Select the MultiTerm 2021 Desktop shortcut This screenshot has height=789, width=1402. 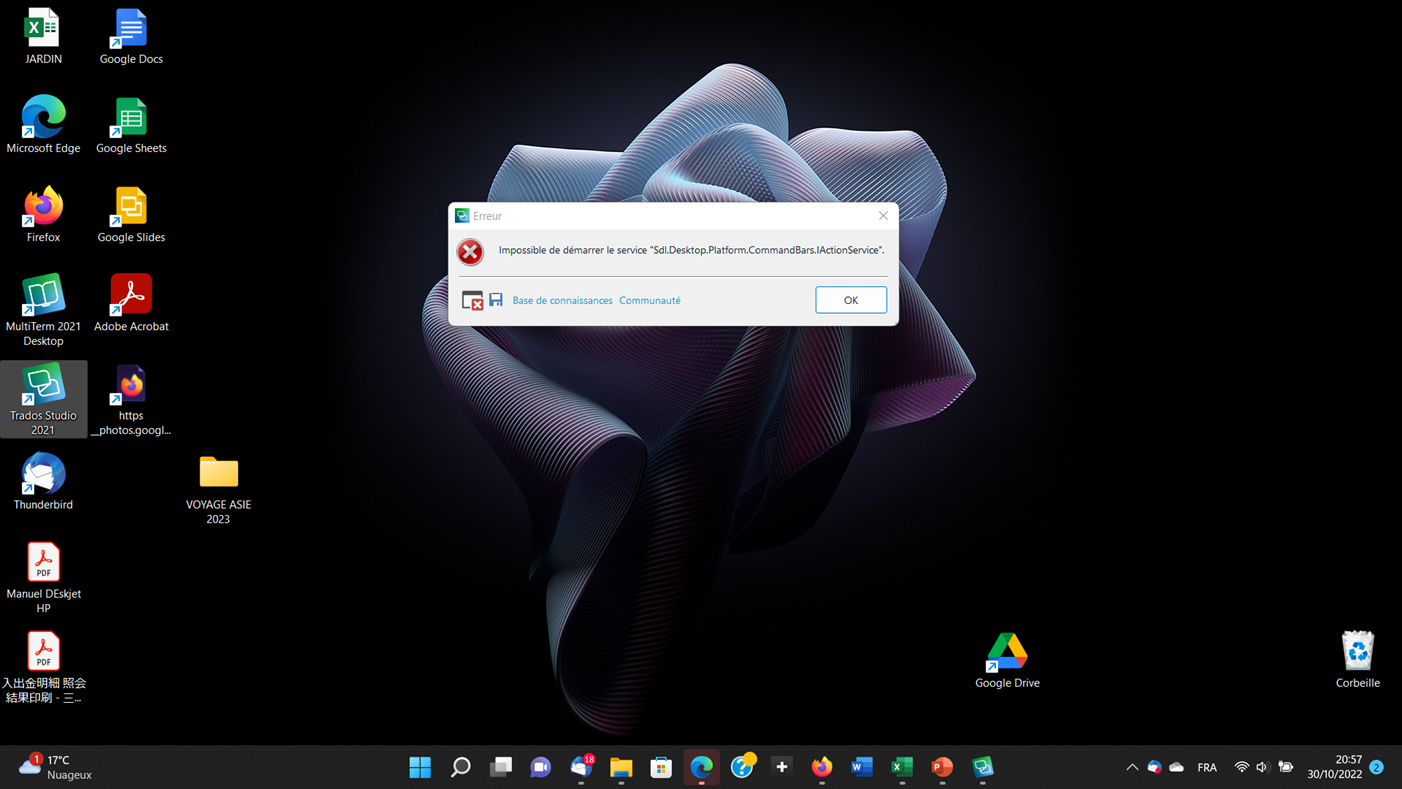[43, 309]
